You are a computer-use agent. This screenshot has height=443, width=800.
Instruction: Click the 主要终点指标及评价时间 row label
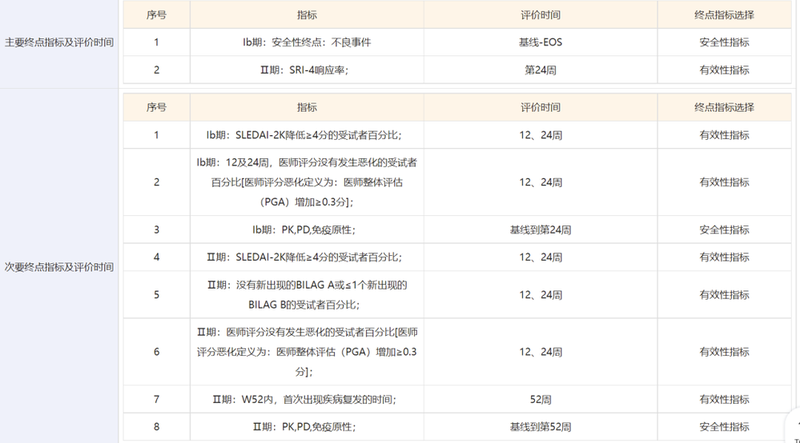(59, 43)
